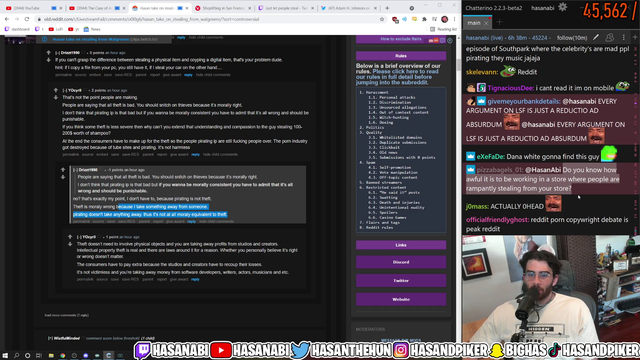
Task: Switch to Adam H. Johnson Twitter tab
Action: pos(349,8)
